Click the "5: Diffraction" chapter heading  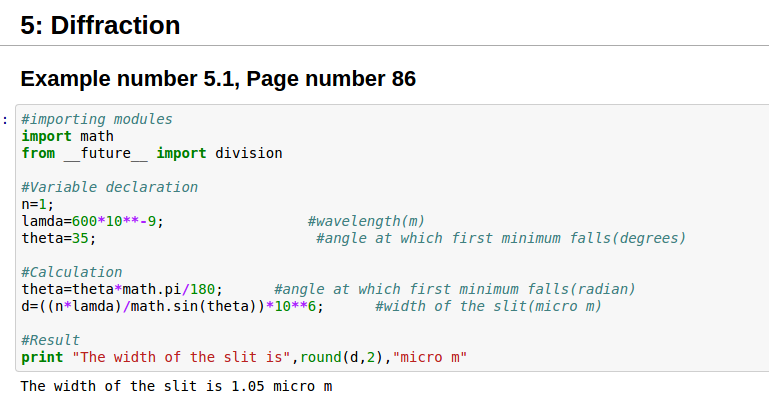point(100,25)
